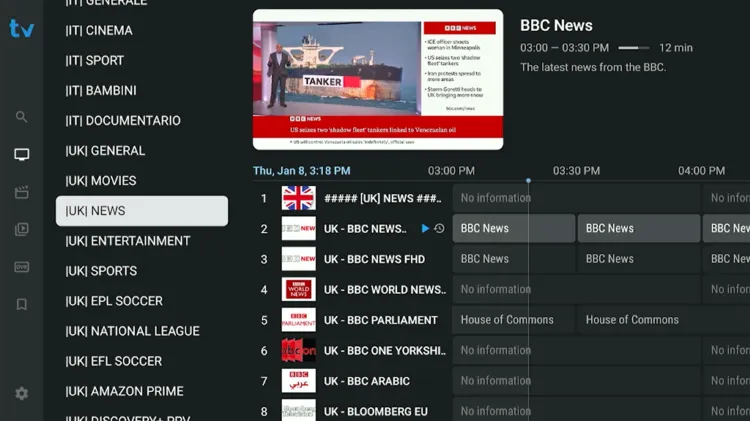This screenshot has height=421, width=750.
Task: Open 03:00 PM BBC News on BBC NEWS FHD
Action: (514, 259)
